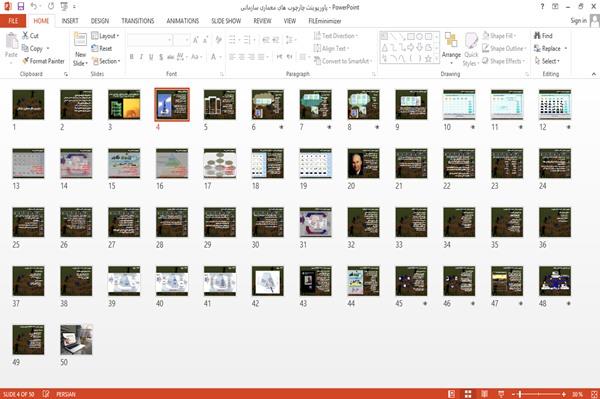The width and height of the screenshot is (600, 399).
Task: Open the Align Text dropdown
Action: 331,48
